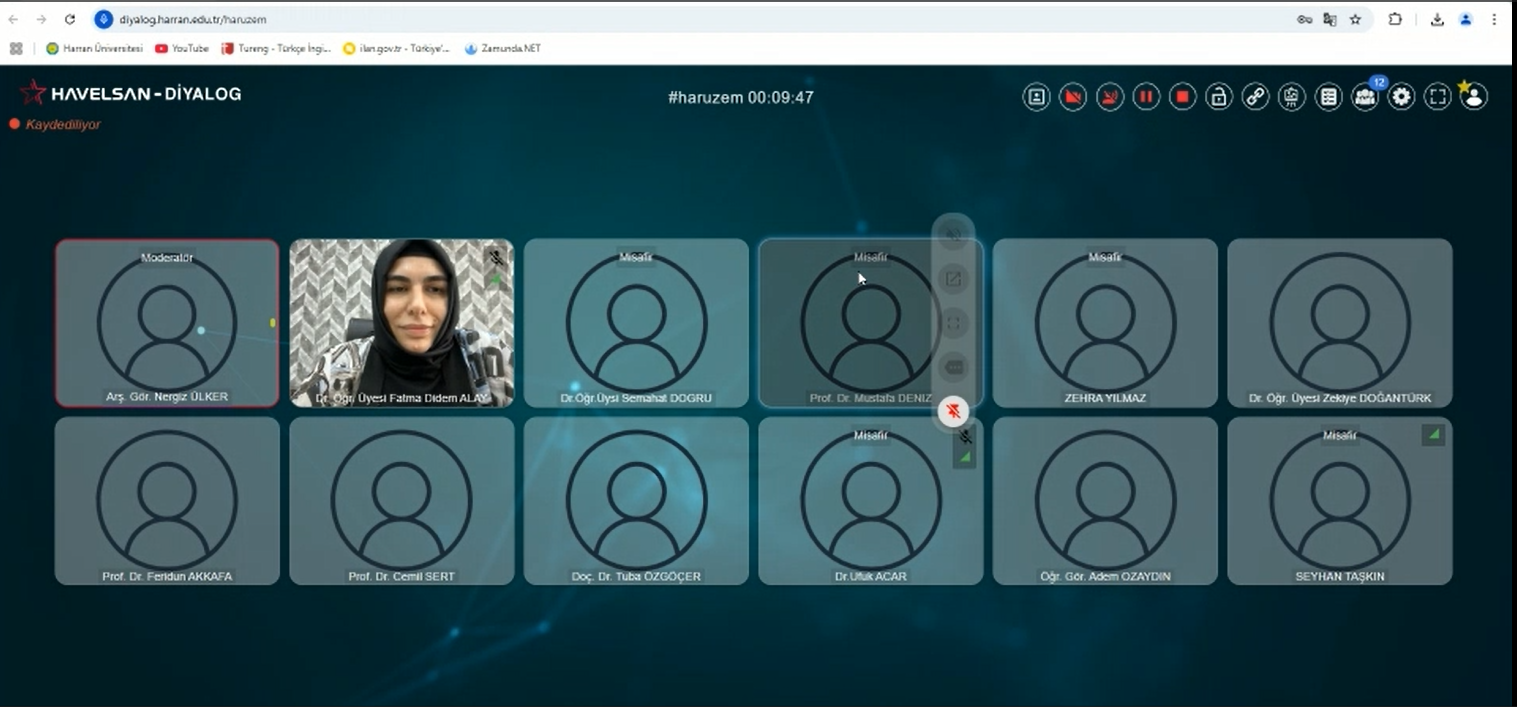Open the presentation board icon
This screenshot has height=707, width=1517.
pos(1292,97)
